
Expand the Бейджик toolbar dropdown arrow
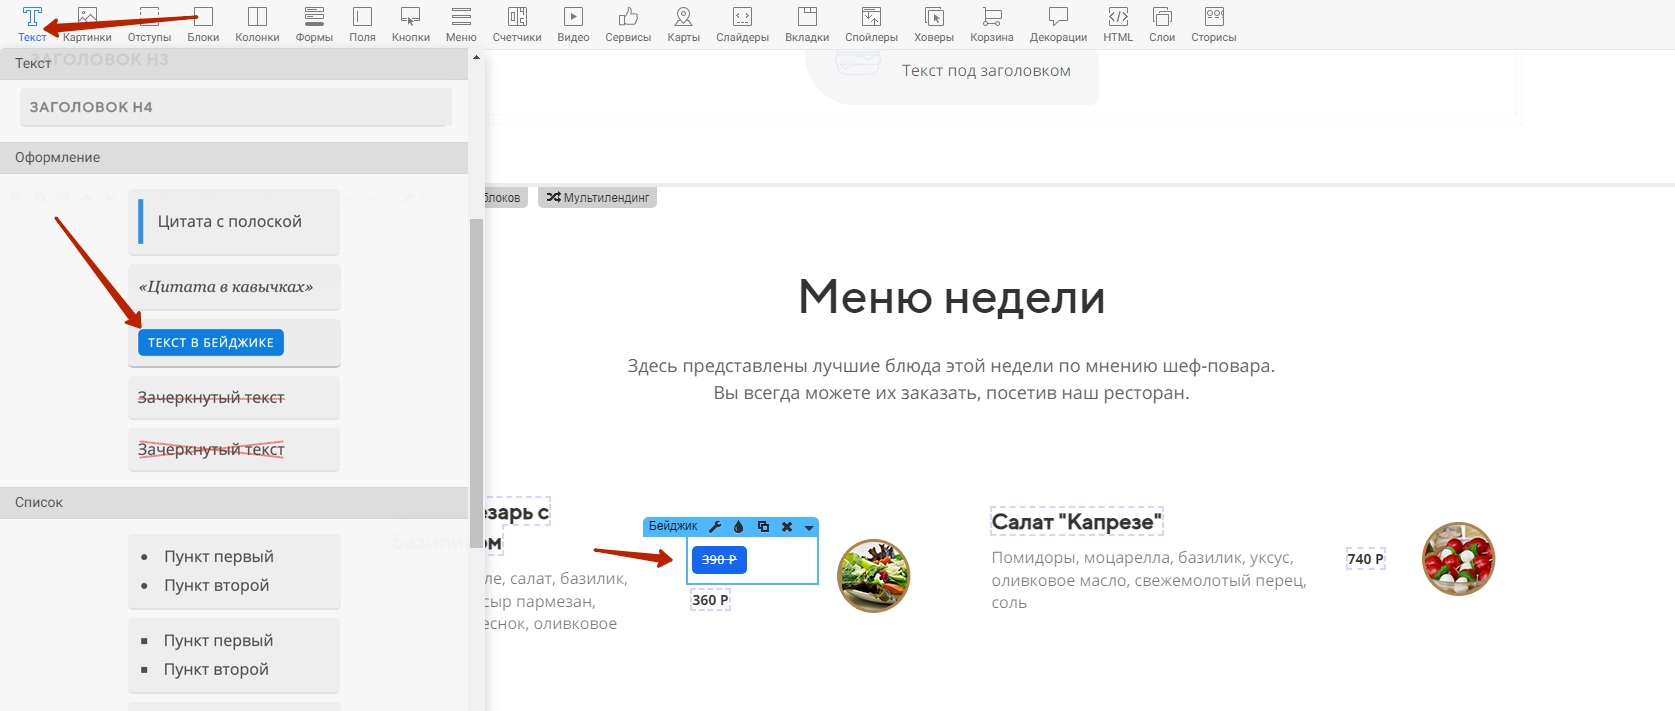809,528
